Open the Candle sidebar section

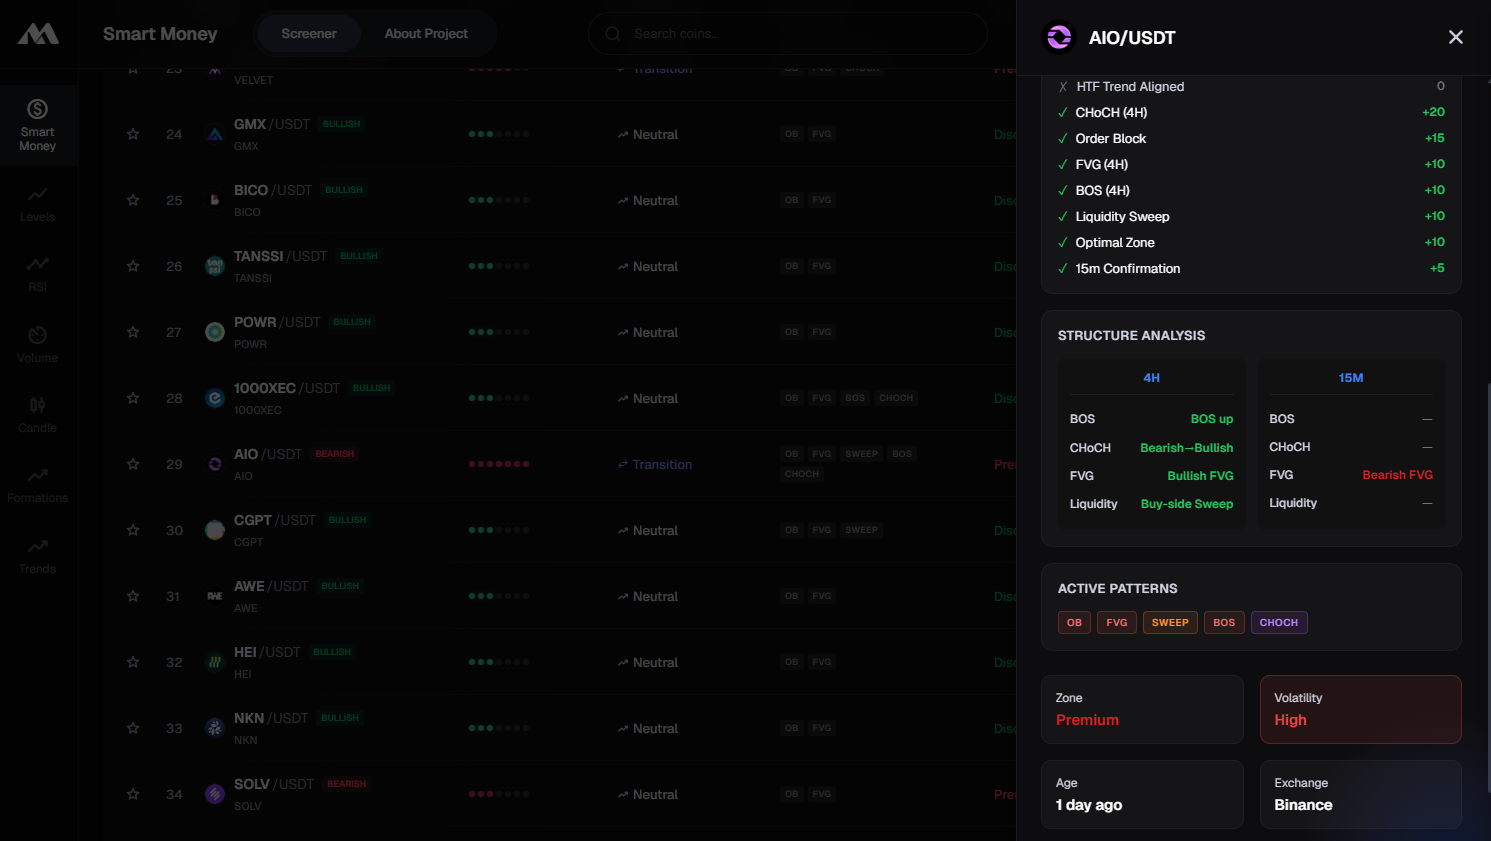pos(38,414)
